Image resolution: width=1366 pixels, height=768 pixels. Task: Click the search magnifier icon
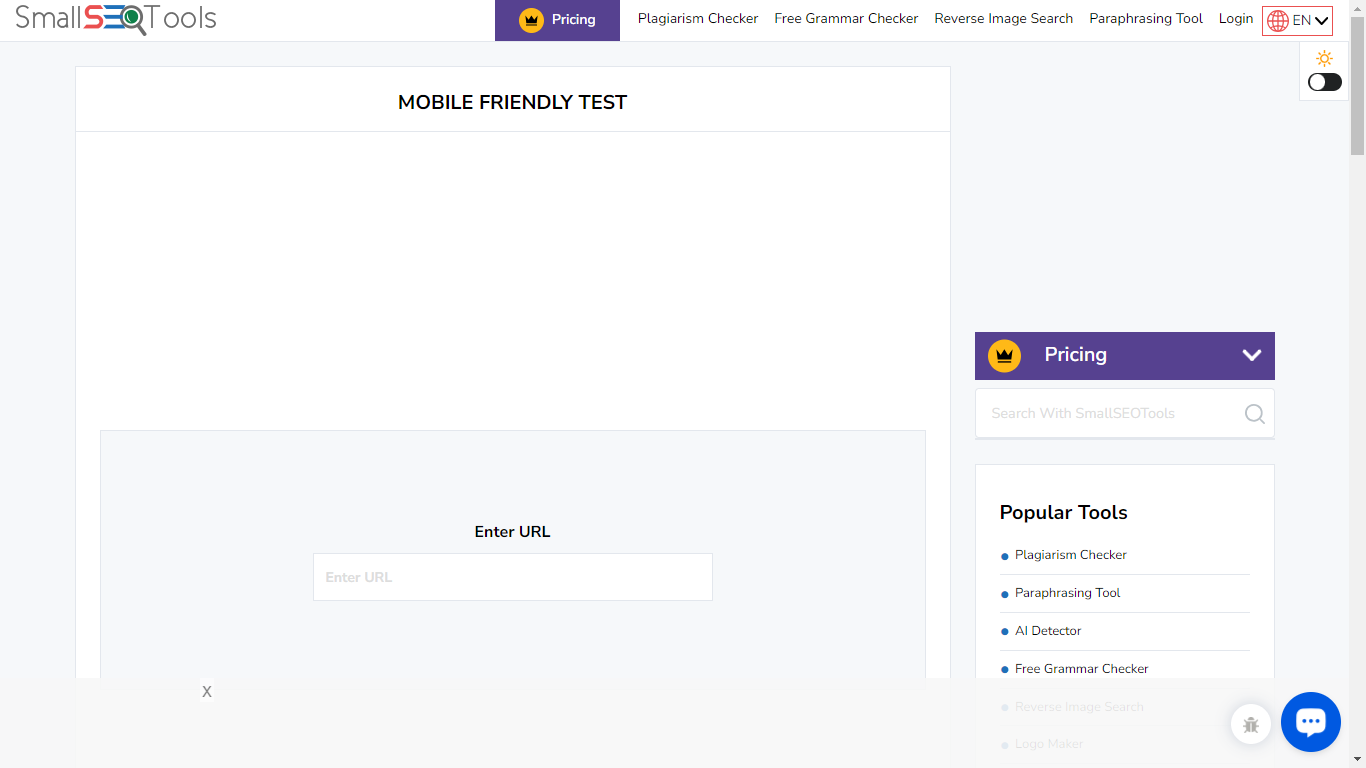click(1254, 414)
